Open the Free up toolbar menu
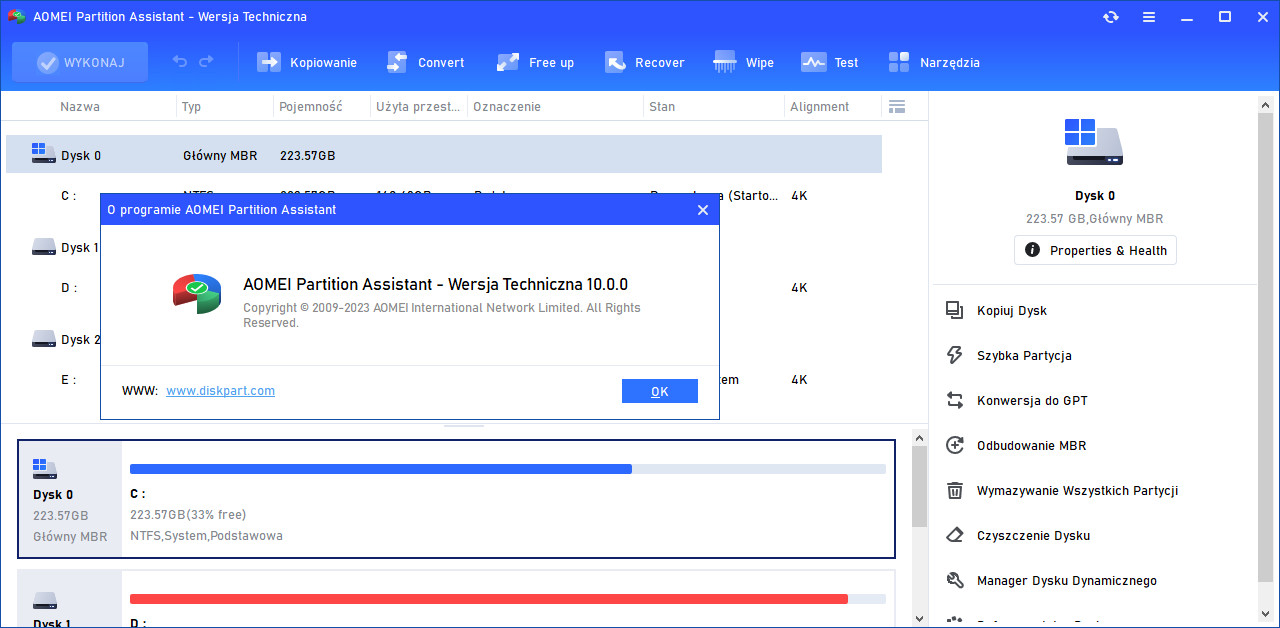This screenshot has height=628, width=1280. 535,62
